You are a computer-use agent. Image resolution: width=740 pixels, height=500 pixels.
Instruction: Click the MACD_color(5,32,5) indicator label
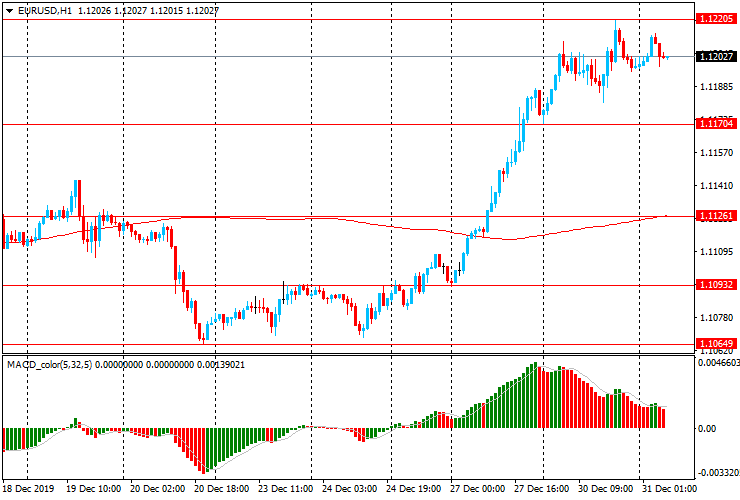click(50, 365)
